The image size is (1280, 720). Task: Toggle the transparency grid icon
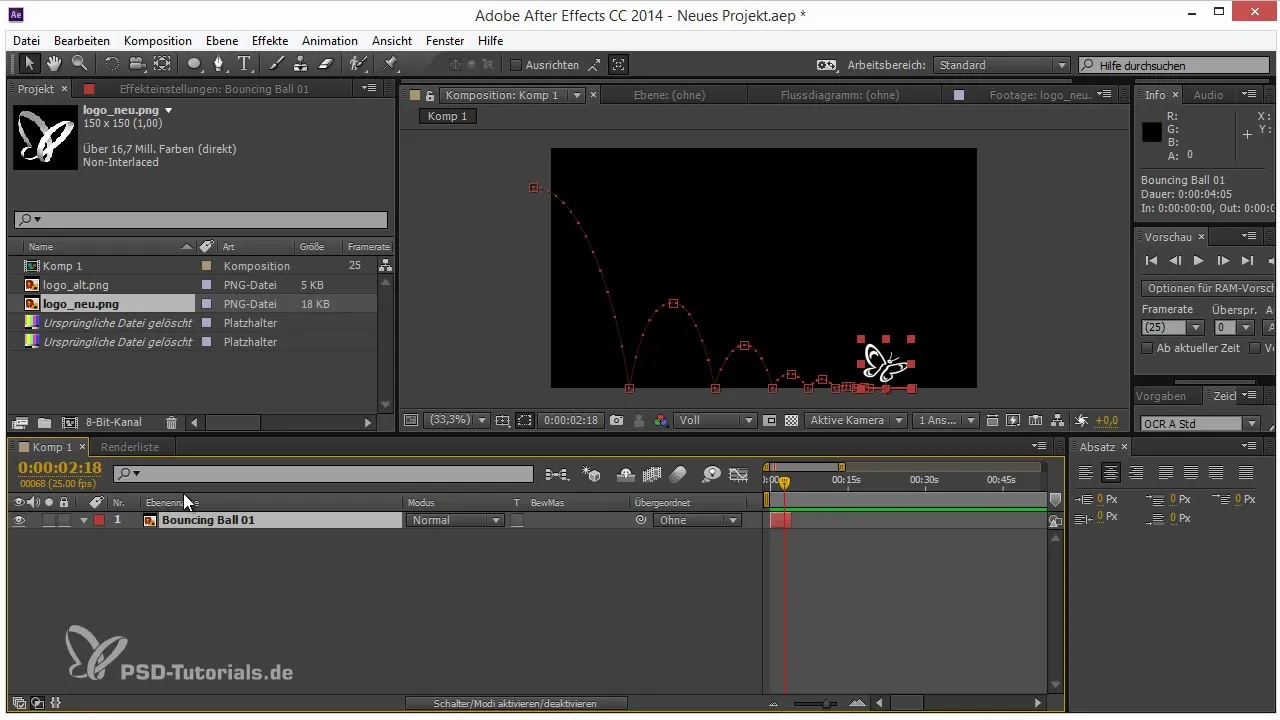[x=791, y=421]
